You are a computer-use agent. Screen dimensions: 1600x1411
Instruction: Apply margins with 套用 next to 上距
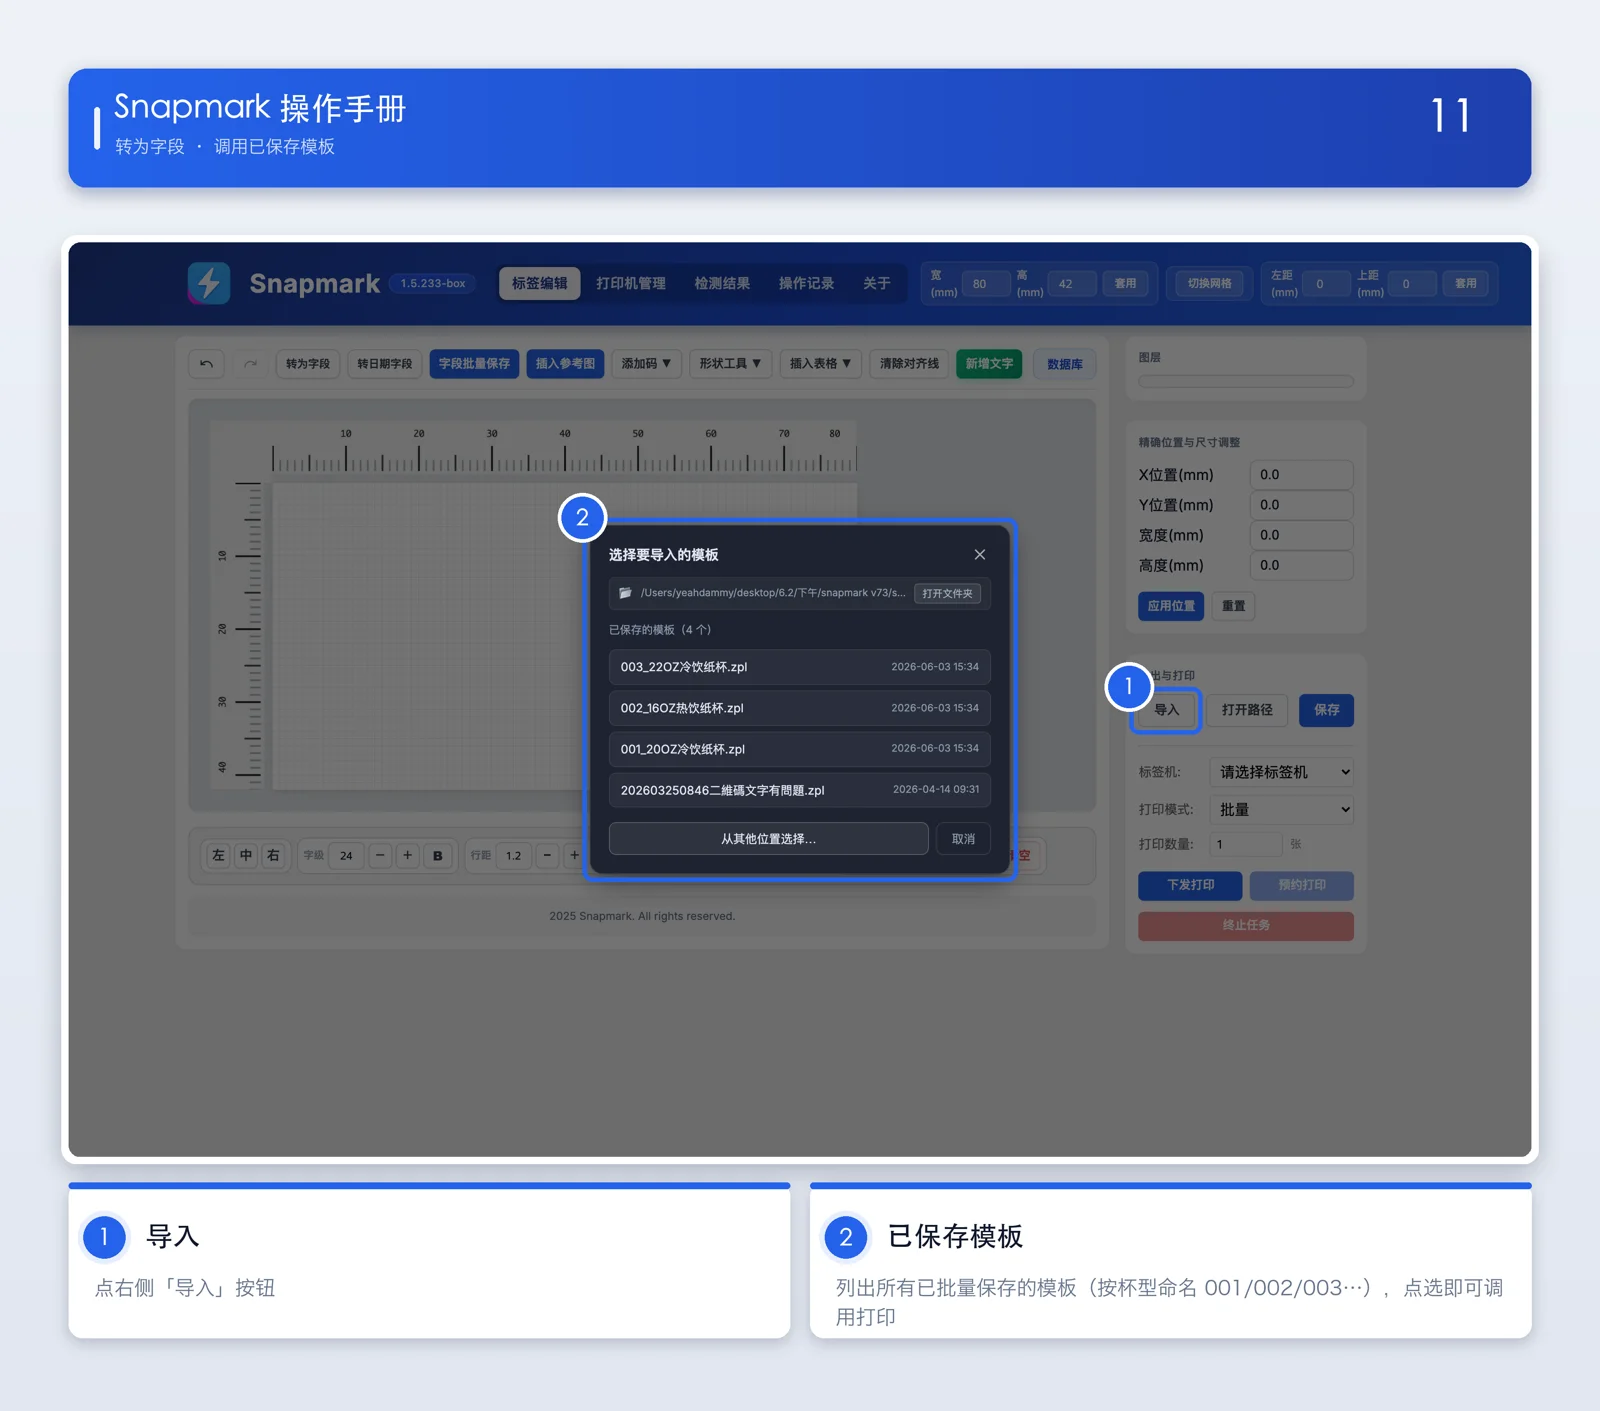tap(1466, 284)
